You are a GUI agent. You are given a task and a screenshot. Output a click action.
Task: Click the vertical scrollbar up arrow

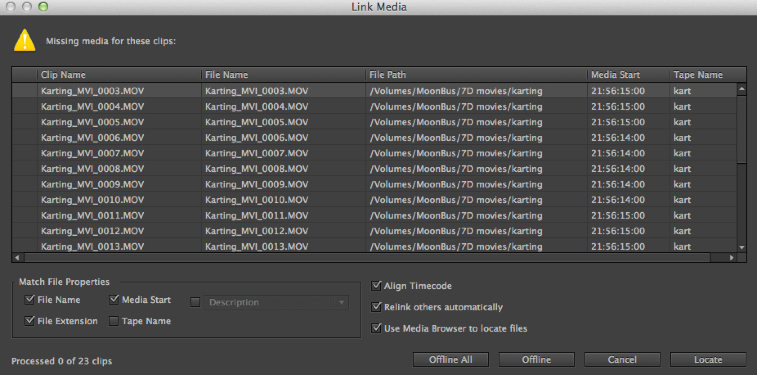pos(742,89)
